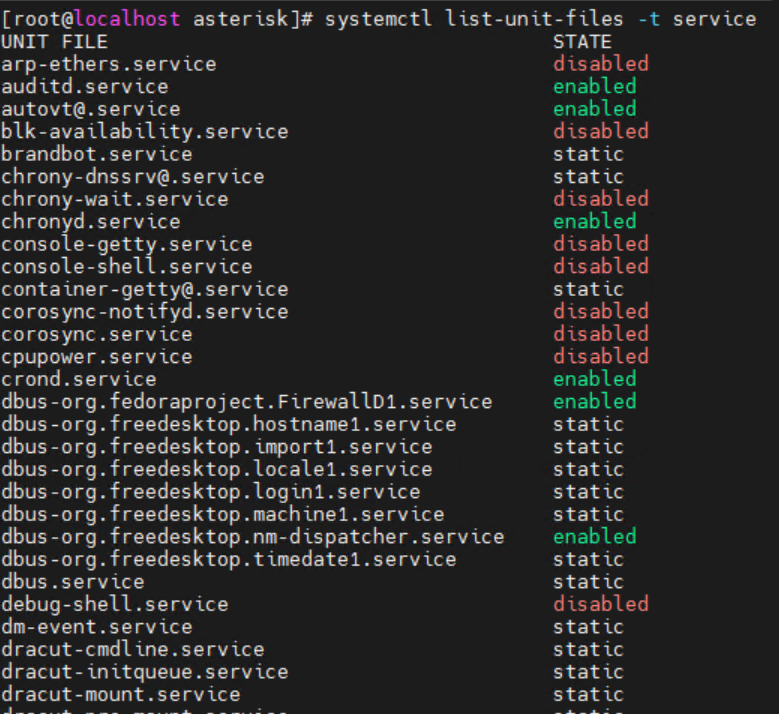Image resolution: width=779 pixels, height=714 pixels.
Task: Select the auditd.service line
Action: point(84,87)
